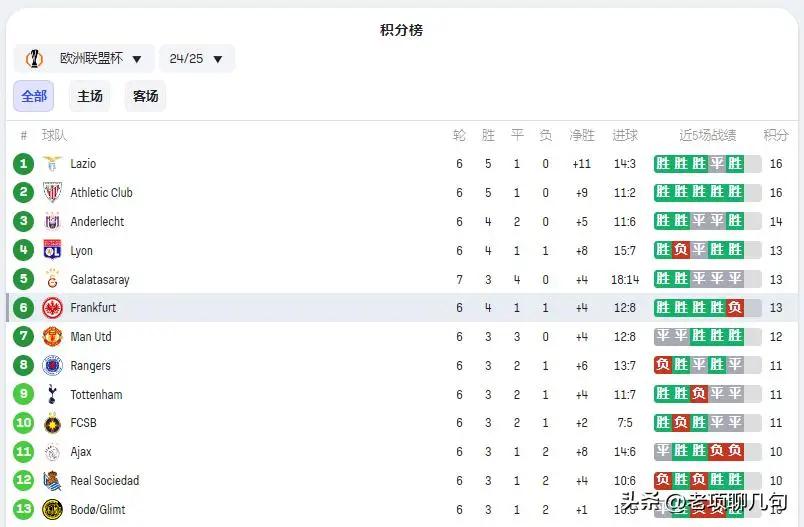Sort by the 积分 points column header
The width and height of the screenshot is (804, 527).
pyautogui.click(x=776, y=135)
